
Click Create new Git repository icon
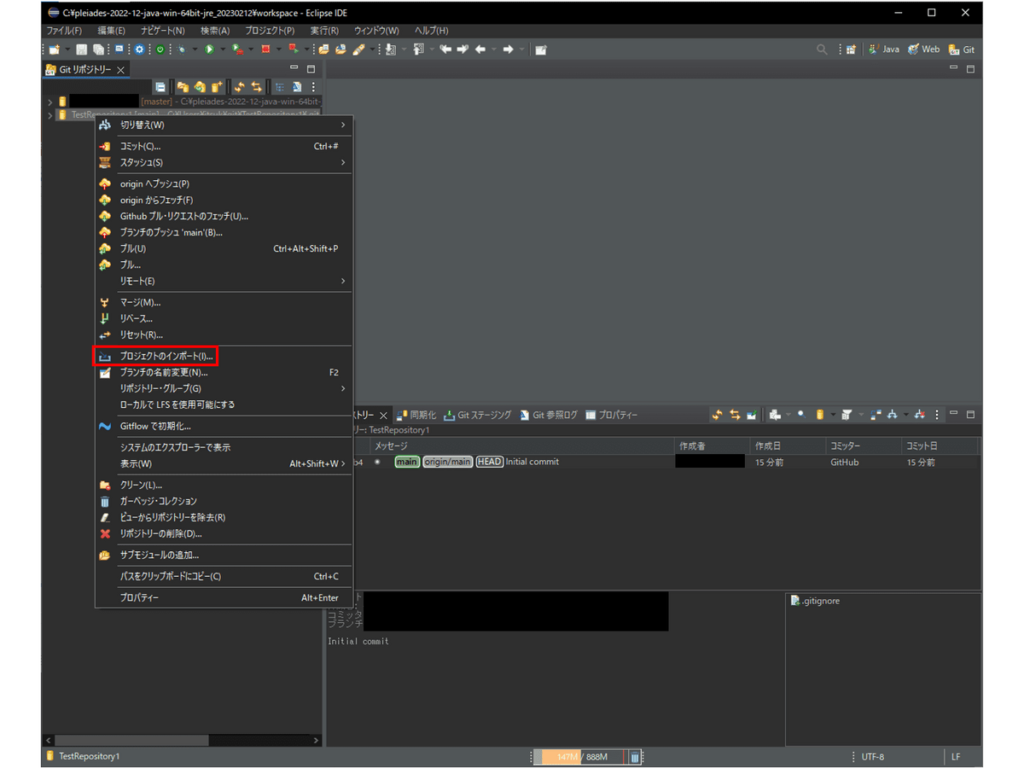[x=217, y=88]
